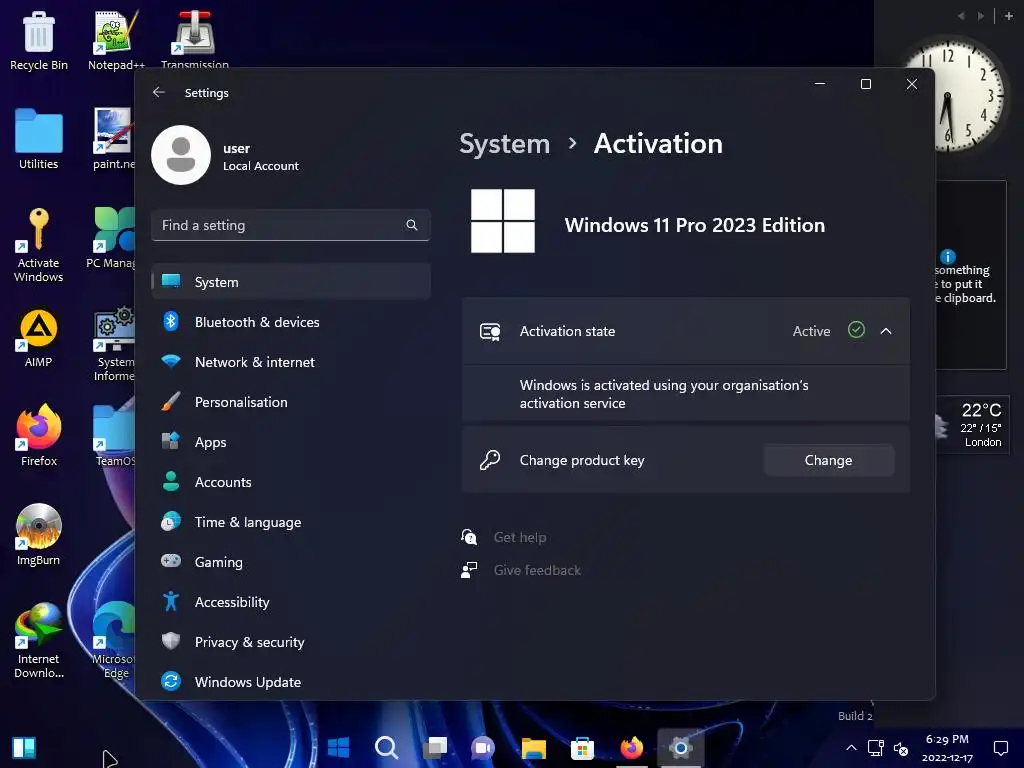Screen dimensions: 1024x768
Task: Click the Wi-Fi icon beside Network & internet
Action: (171, 361)
